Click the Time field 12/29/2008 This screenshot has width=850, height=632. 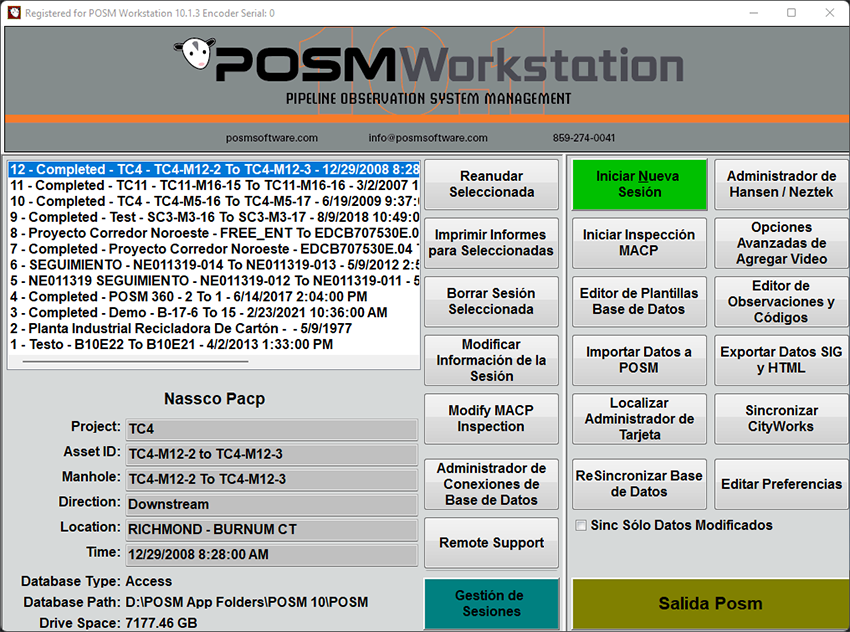(272, 554)
